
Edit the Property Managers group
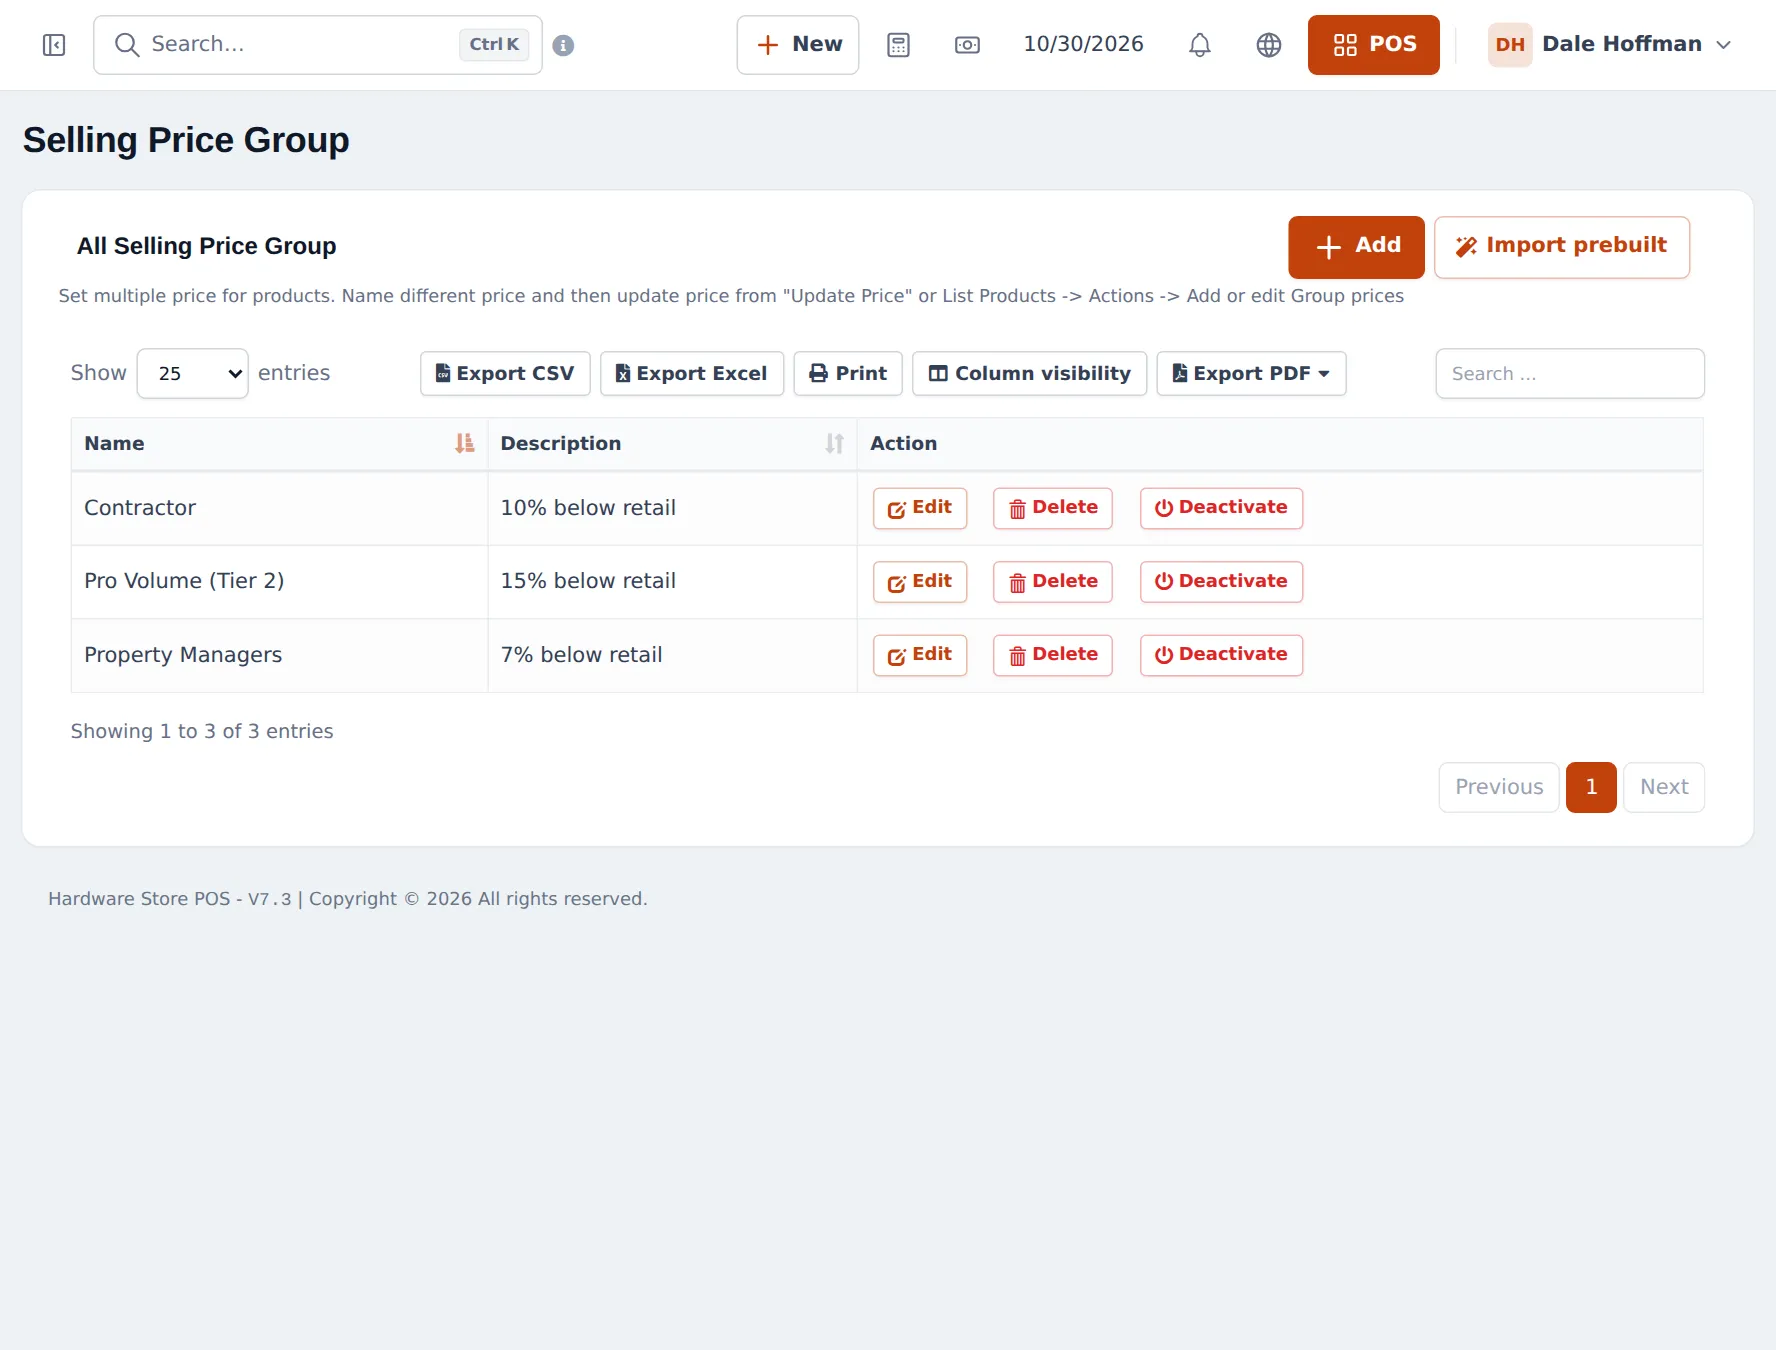tap(919, 655)
